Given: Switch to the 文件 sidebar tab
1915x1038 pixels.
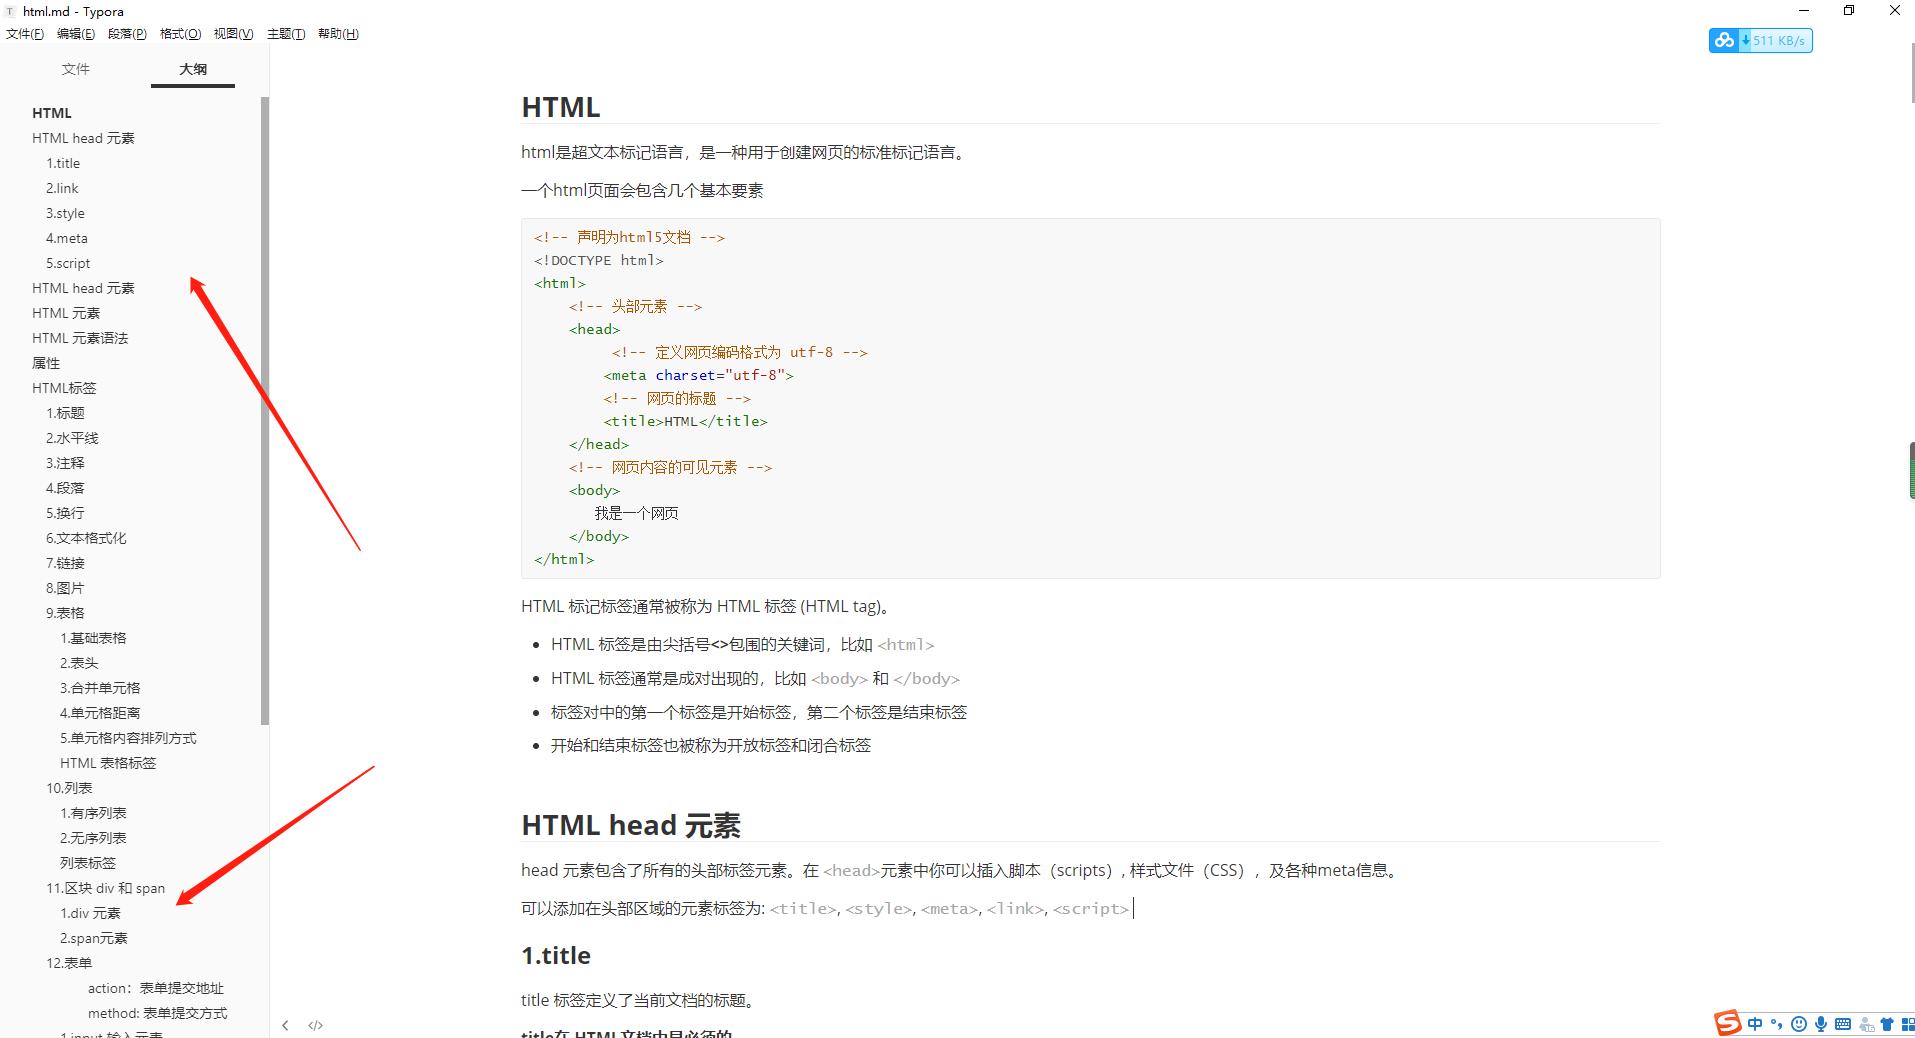Looking at the screenshot, I should point(76,69).
